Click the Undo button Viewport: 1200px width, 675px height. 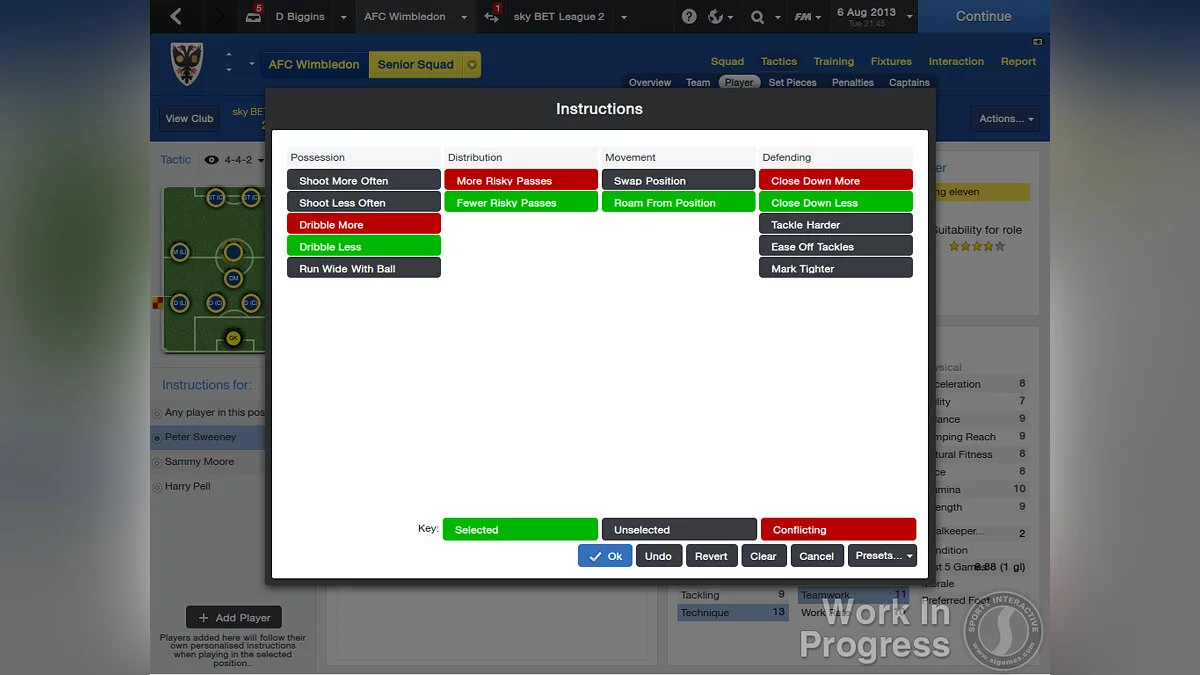click(658, 556)
